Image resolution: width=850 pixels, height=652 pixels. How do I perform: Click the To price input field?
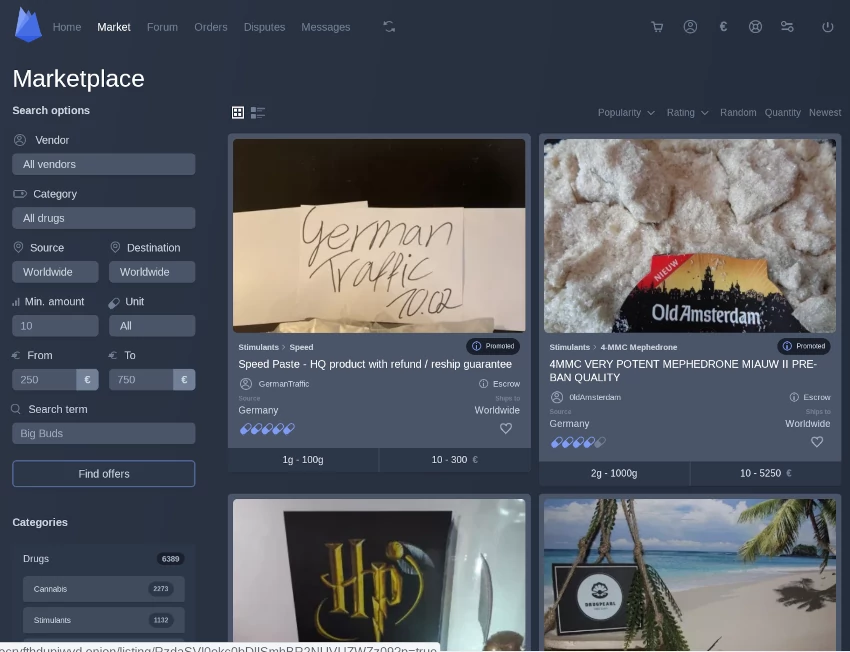141,380
